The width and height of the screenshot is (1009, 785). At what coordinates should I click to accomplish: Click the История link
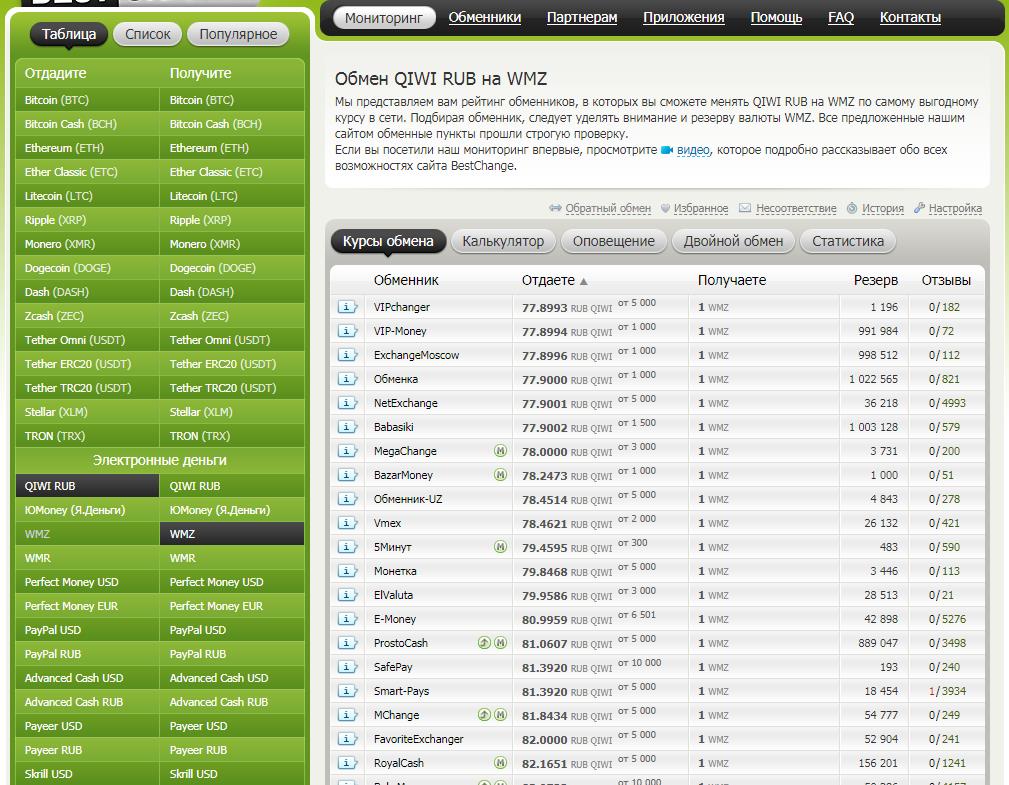(883, 208)
